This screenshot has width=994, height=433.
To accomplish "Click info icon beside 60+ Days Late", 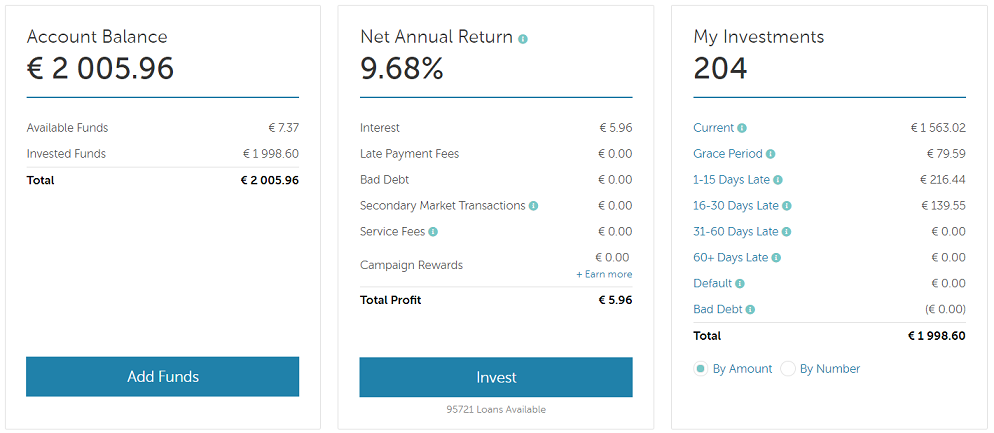I will coord(777,258).
